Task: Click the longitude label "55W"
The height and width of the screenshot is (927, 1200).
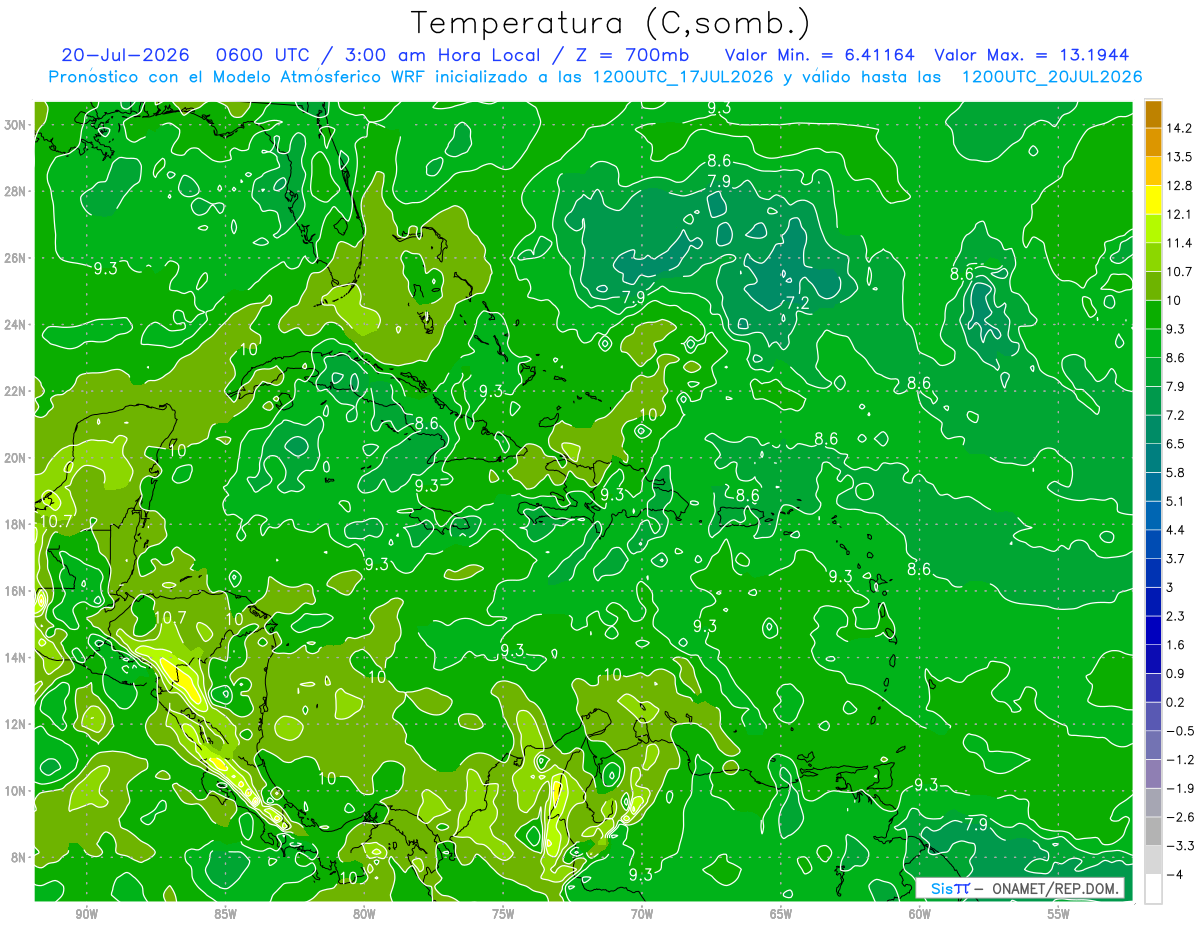Action: [x=1059, y=914]
